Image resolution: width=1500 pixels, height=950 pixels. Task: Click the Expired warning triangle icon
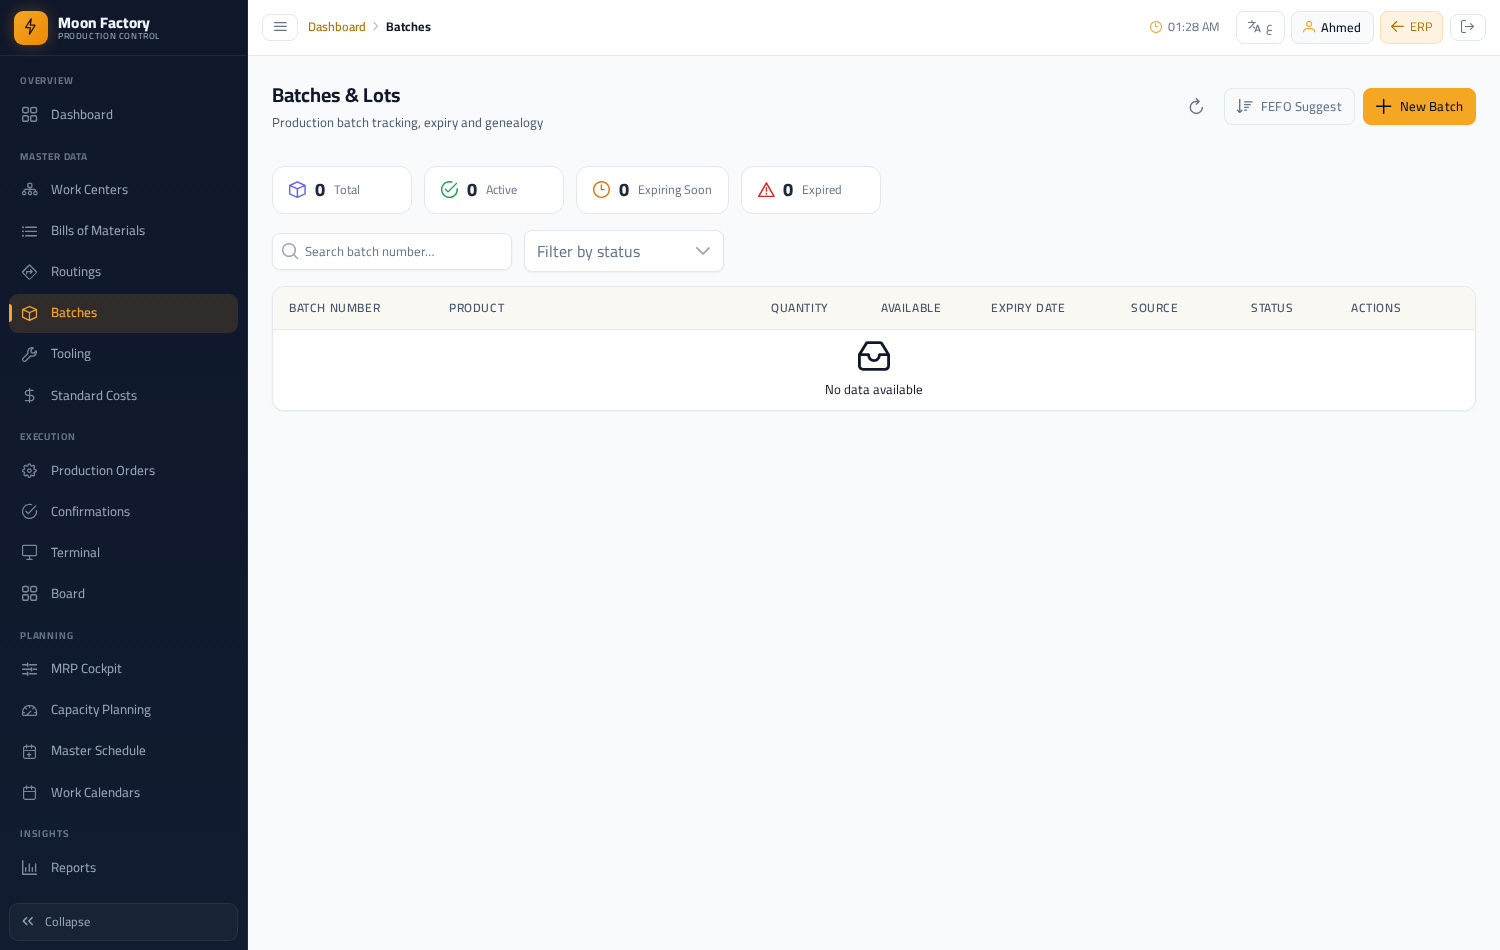point(766,190)
